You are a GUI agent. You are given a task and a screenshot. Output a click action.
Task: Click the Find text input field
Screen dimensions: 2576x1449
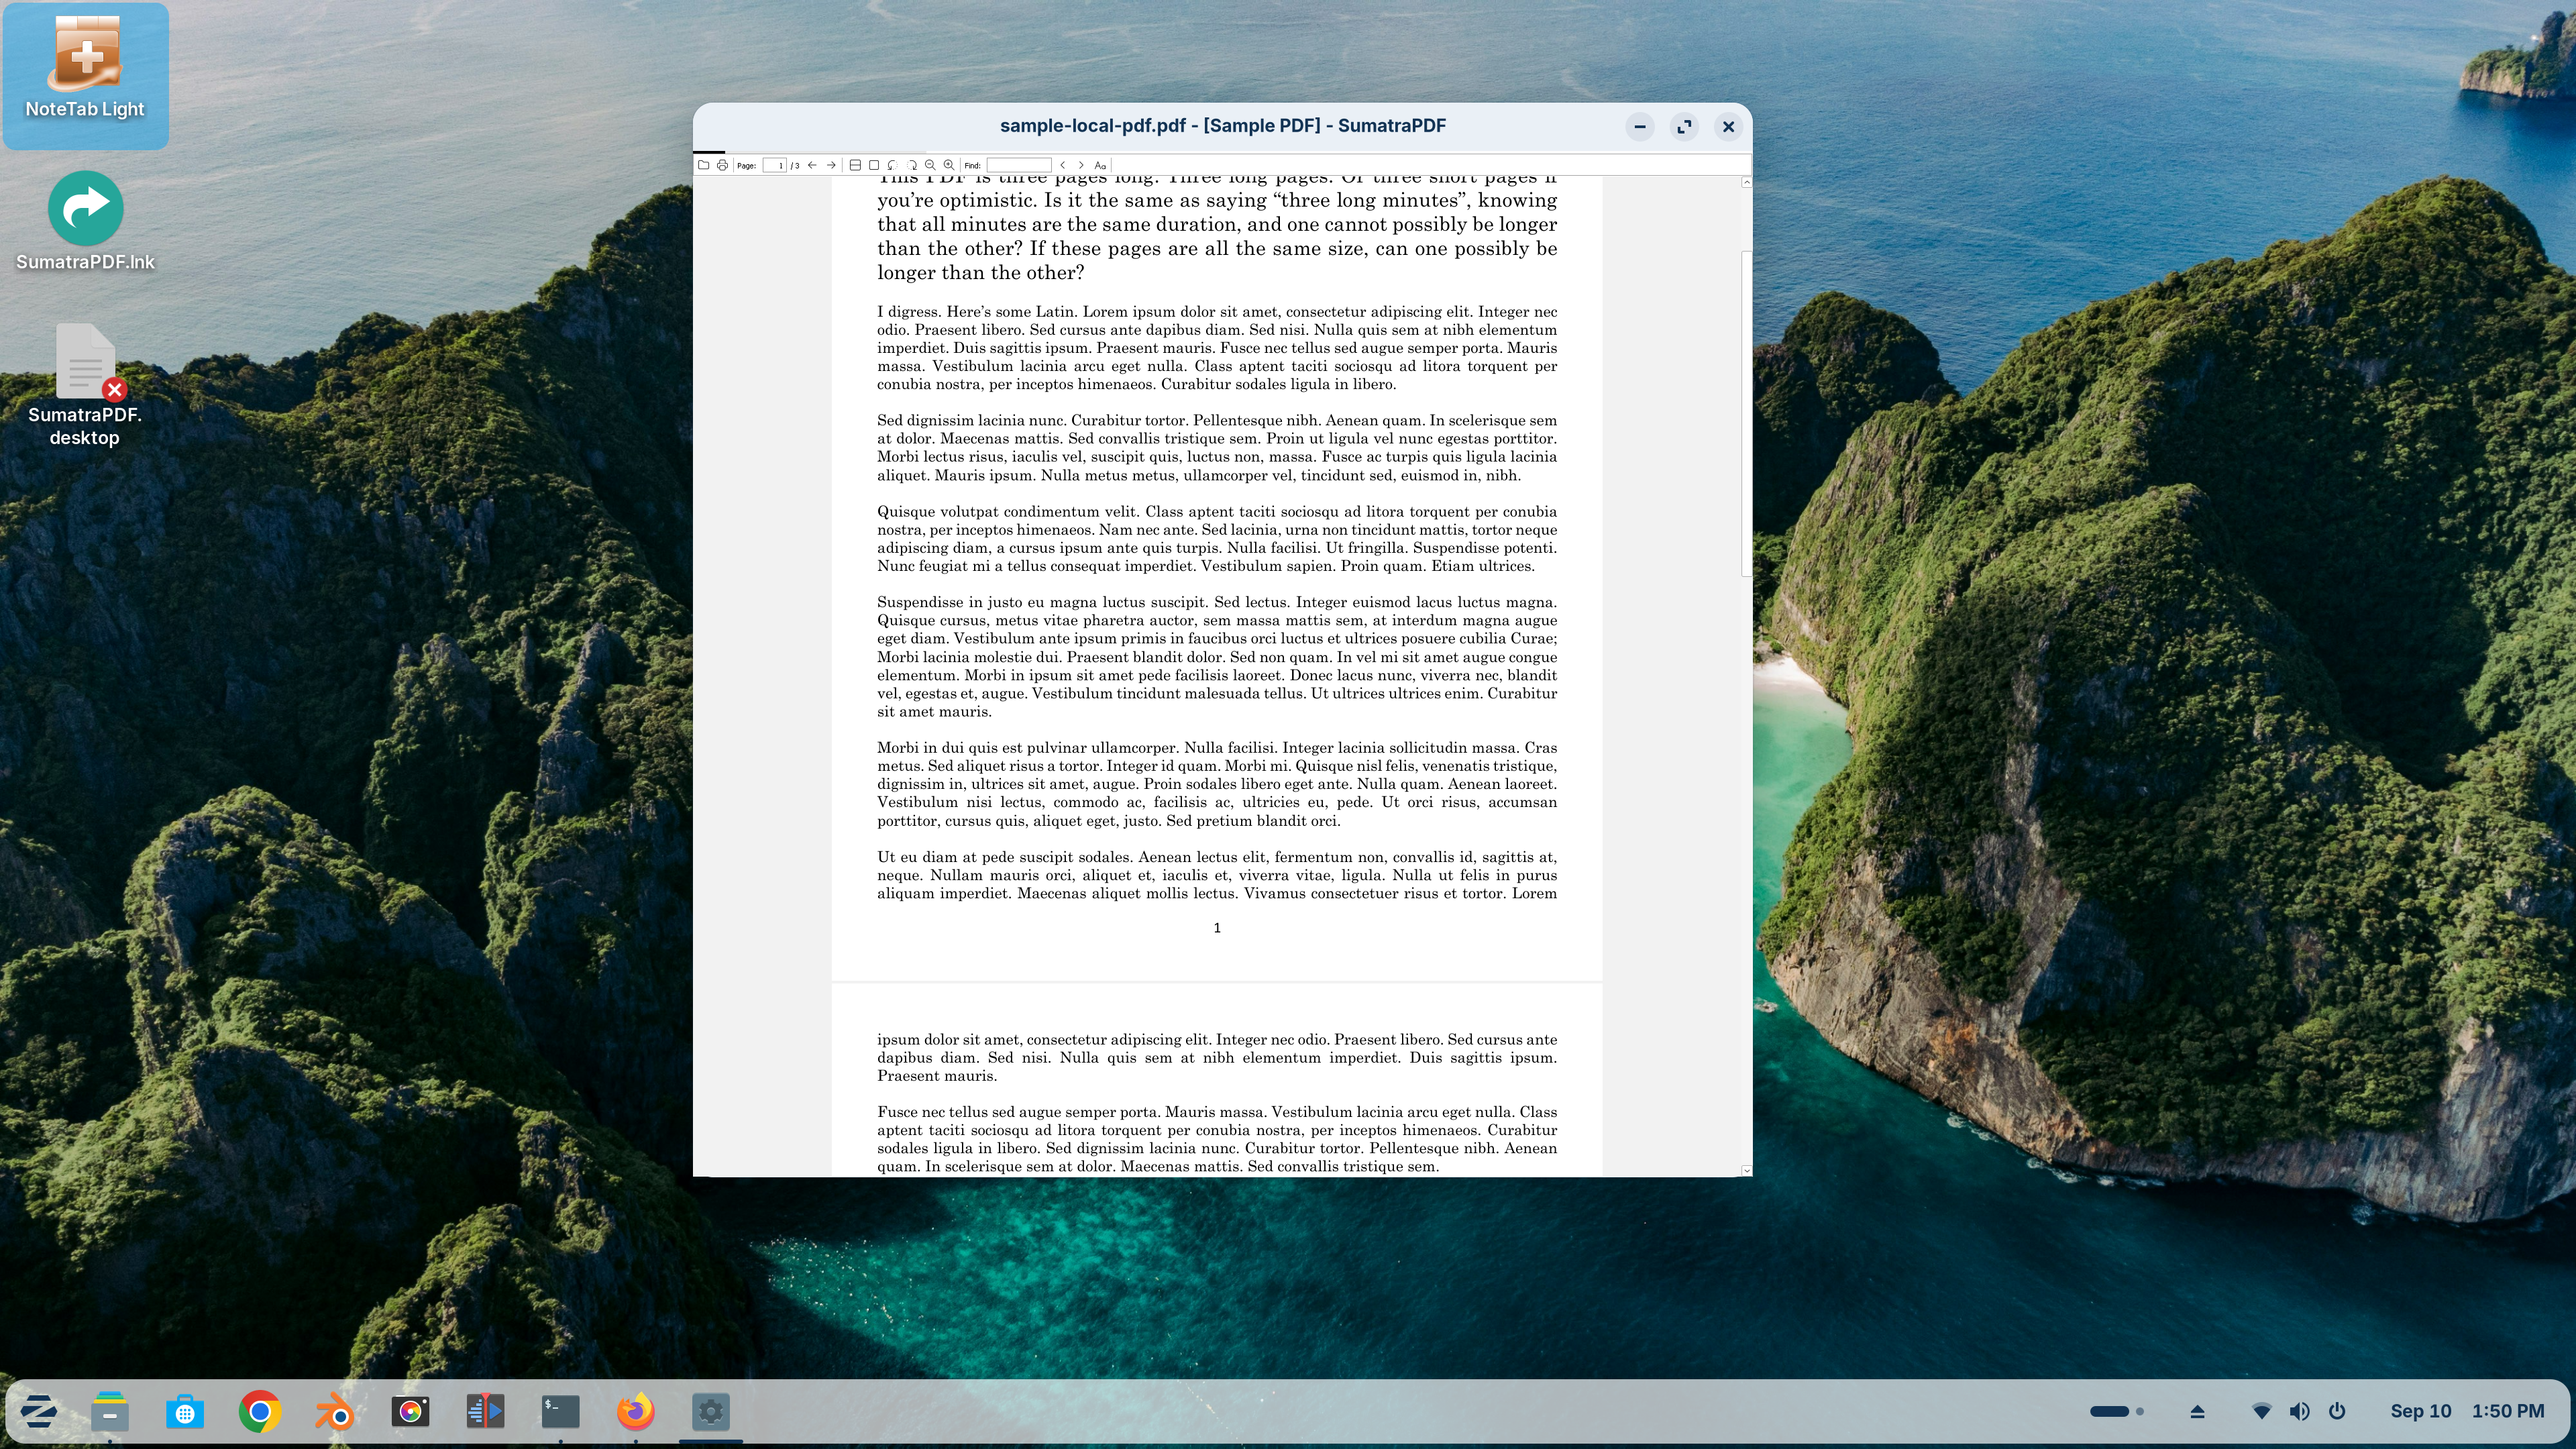[1019, 165]
